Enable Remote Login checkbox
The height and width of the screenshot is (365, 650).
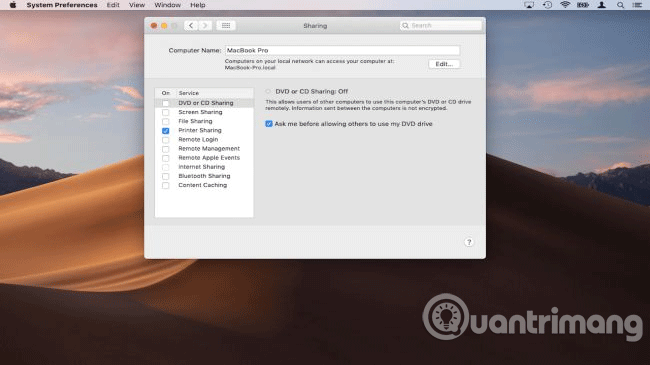(165, 139)
